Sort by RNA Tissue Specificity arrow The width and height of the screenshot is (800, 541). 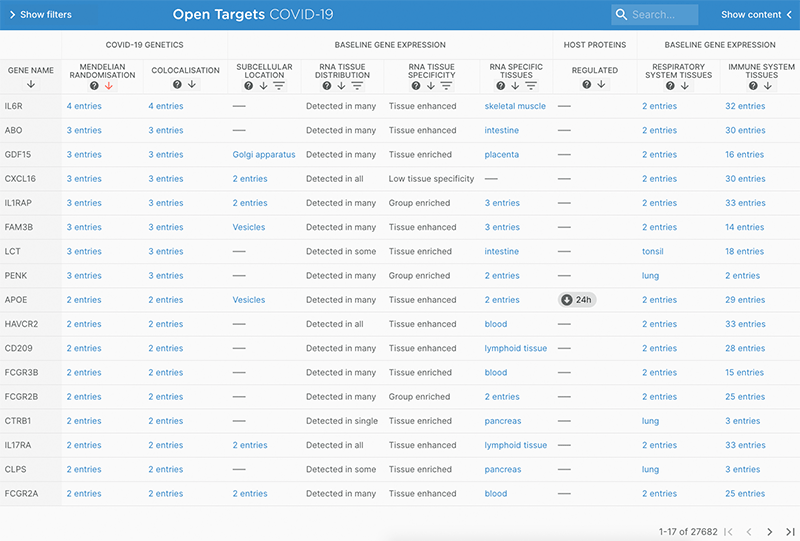(431, 86)
